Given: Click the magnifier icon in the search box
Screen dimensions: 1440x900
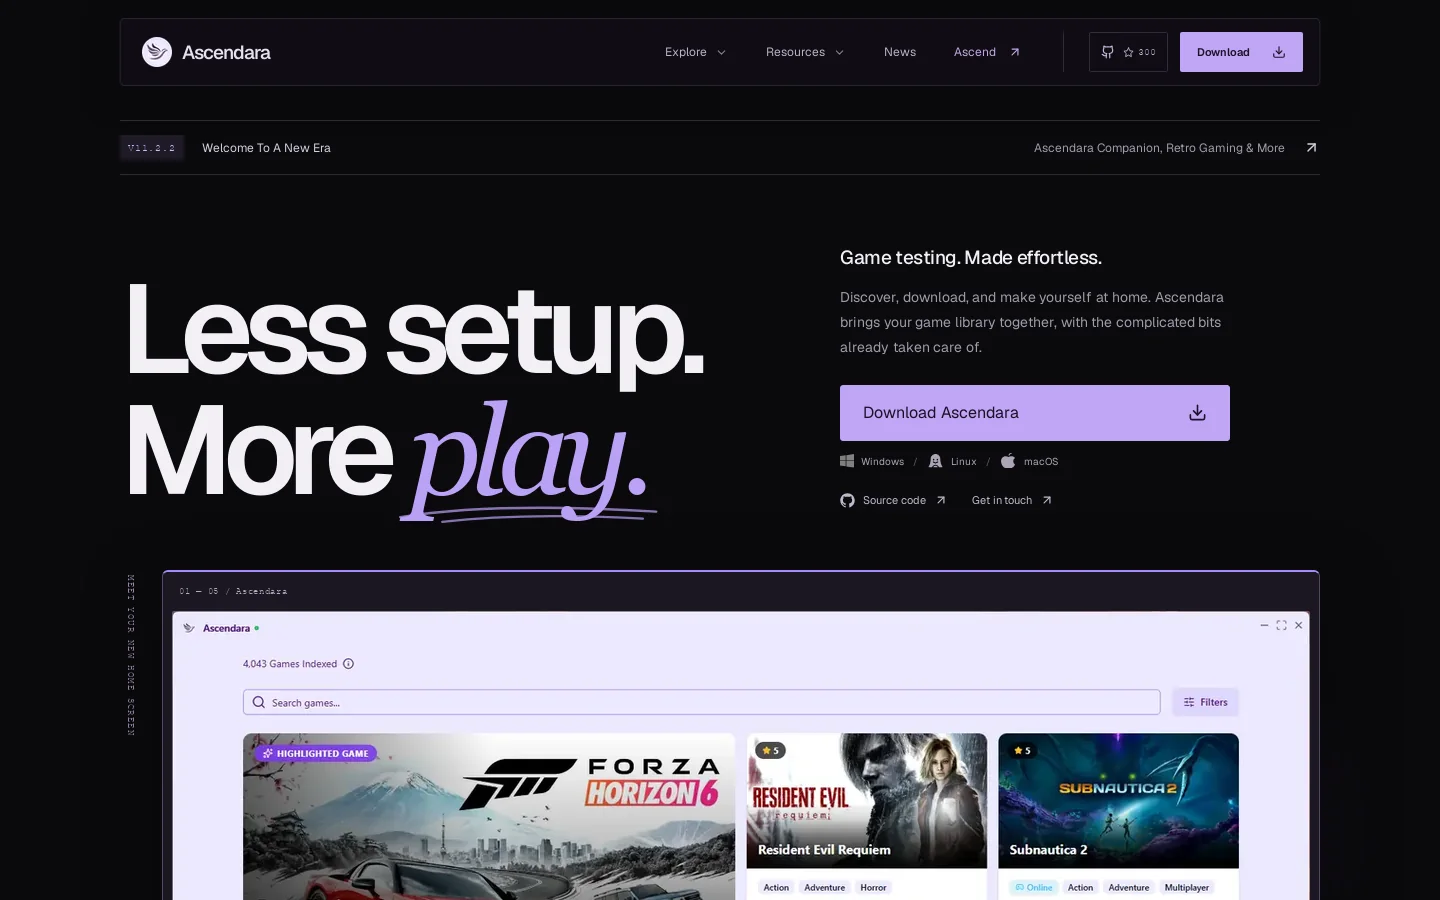Looking at the screenshot, I should (x=259, y=702).
